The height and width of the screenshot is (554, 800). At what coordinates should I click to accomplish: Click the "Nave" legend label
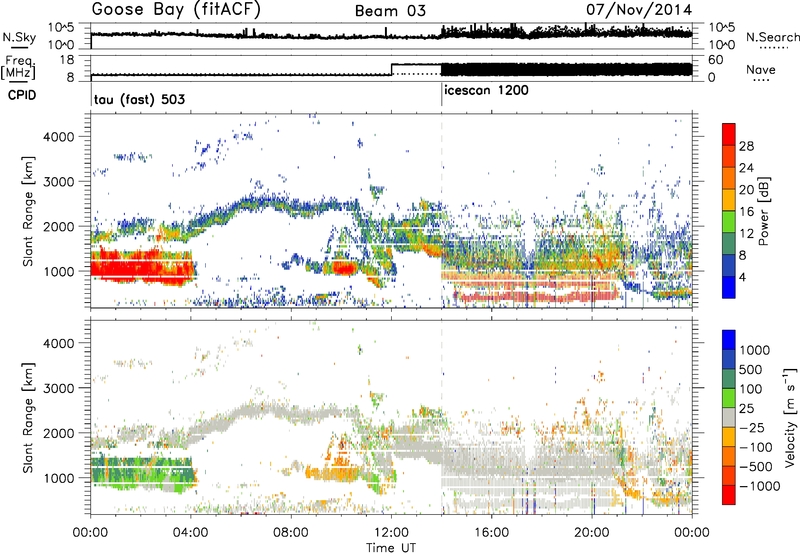coord(761,70)
